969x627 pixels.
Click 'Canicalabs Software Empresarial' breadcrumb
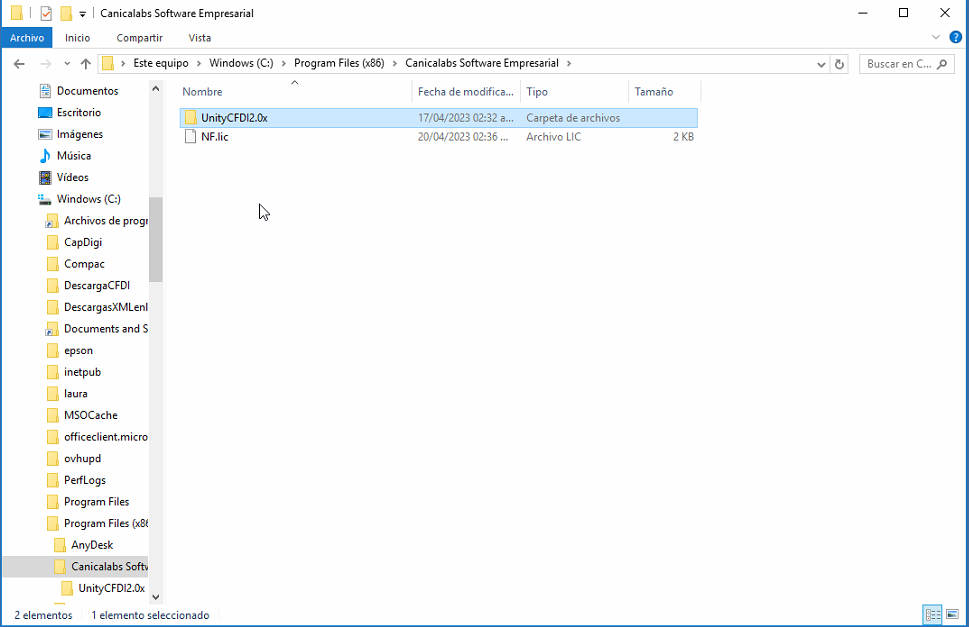[481, 63]
